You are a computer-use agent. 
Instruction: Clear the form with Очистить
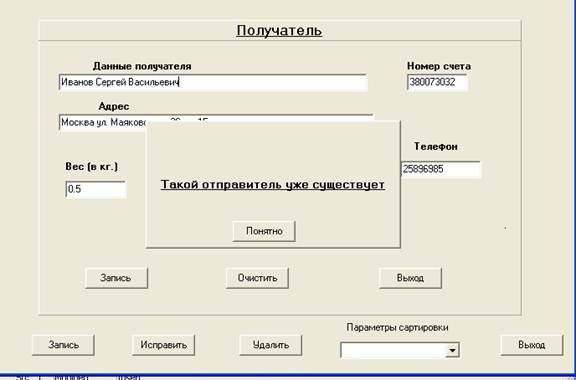(x=257, y=278)
